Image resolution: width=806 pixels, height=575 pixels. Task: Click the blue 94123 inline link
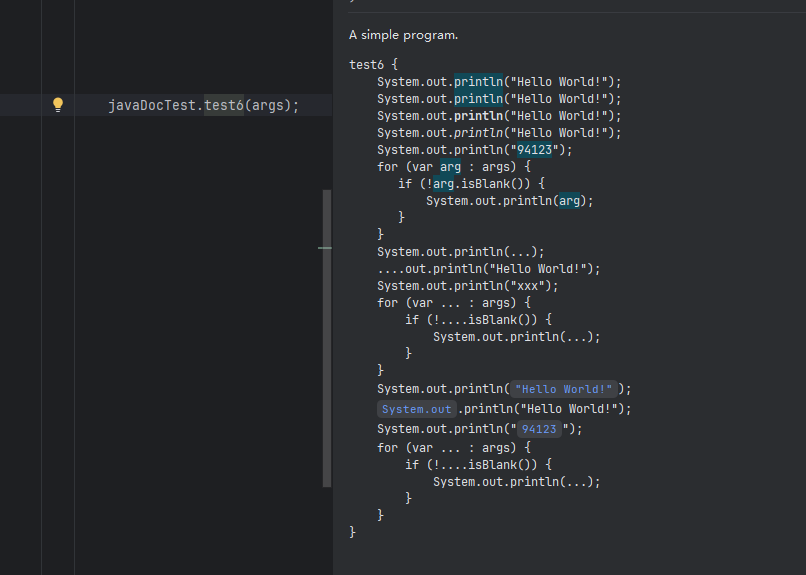(x=539, y=429)
